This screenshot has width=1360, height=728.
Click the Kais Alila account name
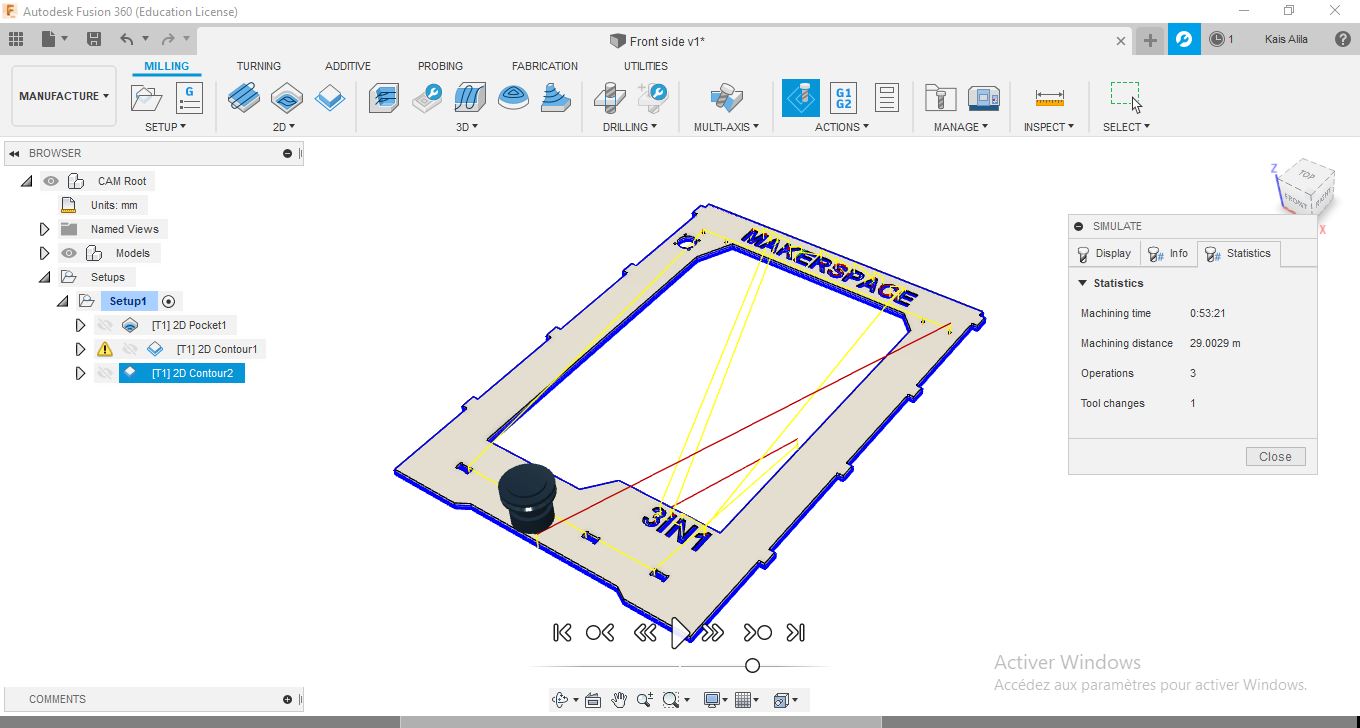pos(1286,39)
